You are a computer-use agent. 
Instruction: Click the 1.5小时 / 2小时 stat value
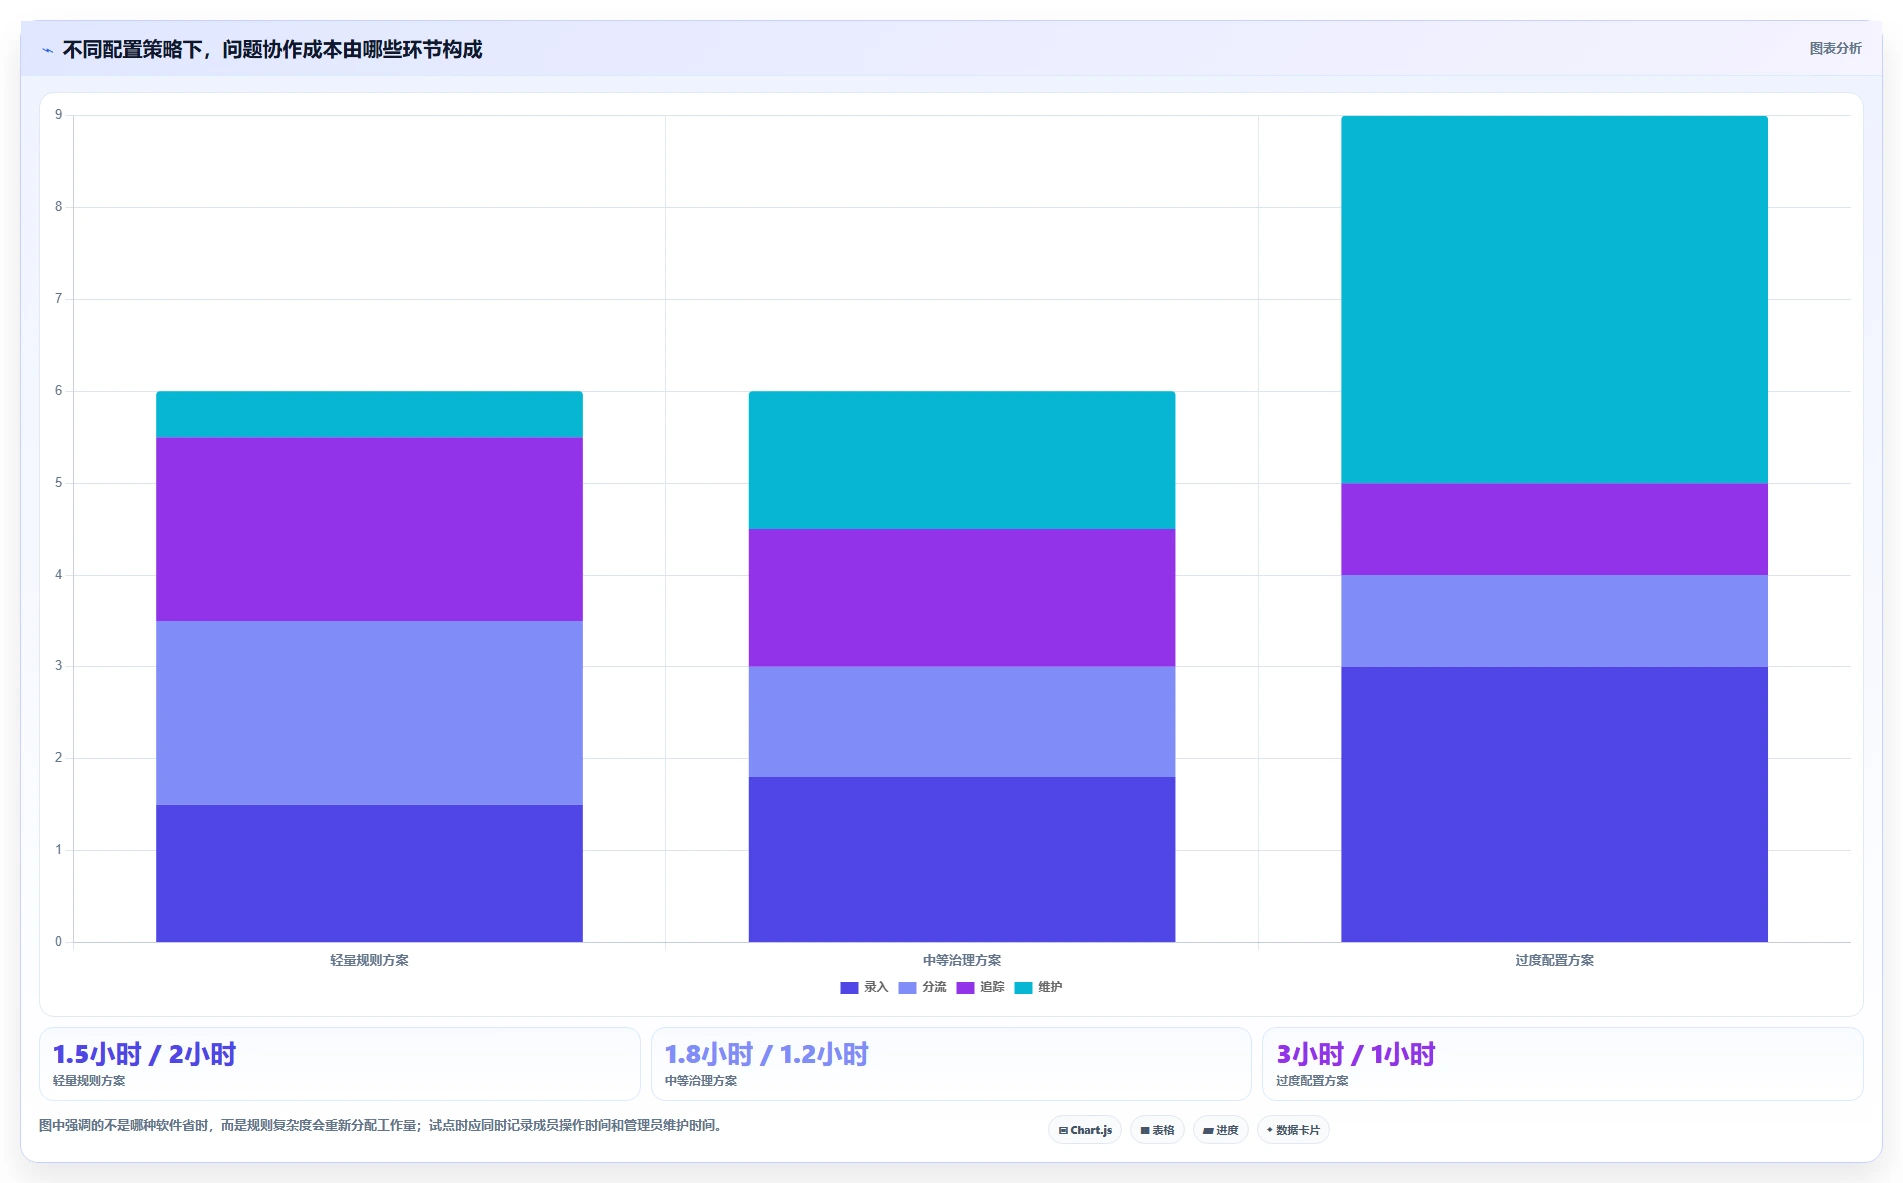click(x=144, y=1054)
